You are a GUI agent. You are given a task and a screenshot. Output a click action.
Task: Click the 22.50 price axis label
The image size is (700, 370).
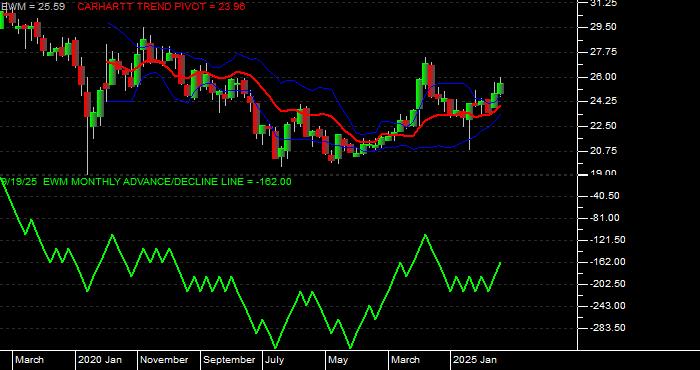(x=604, y=126)
